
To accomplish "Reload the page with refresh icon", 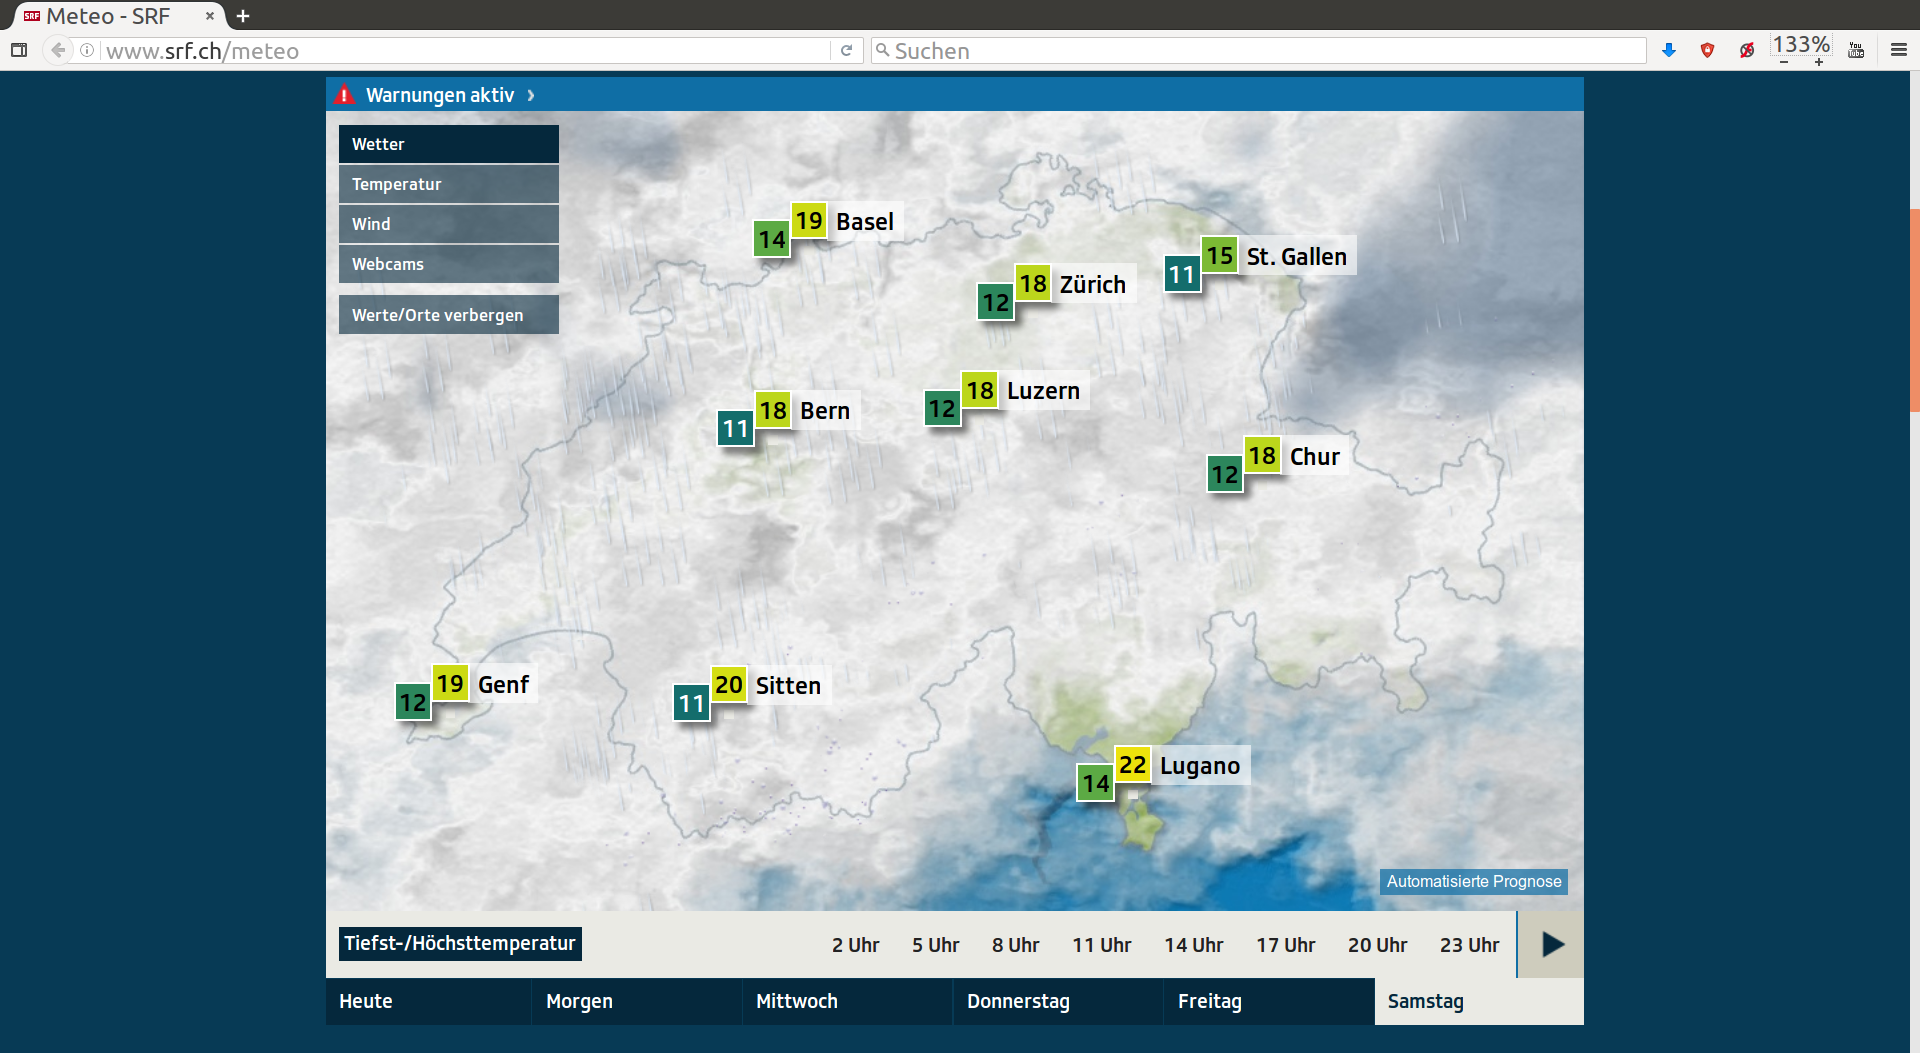I will click(846, 50).
